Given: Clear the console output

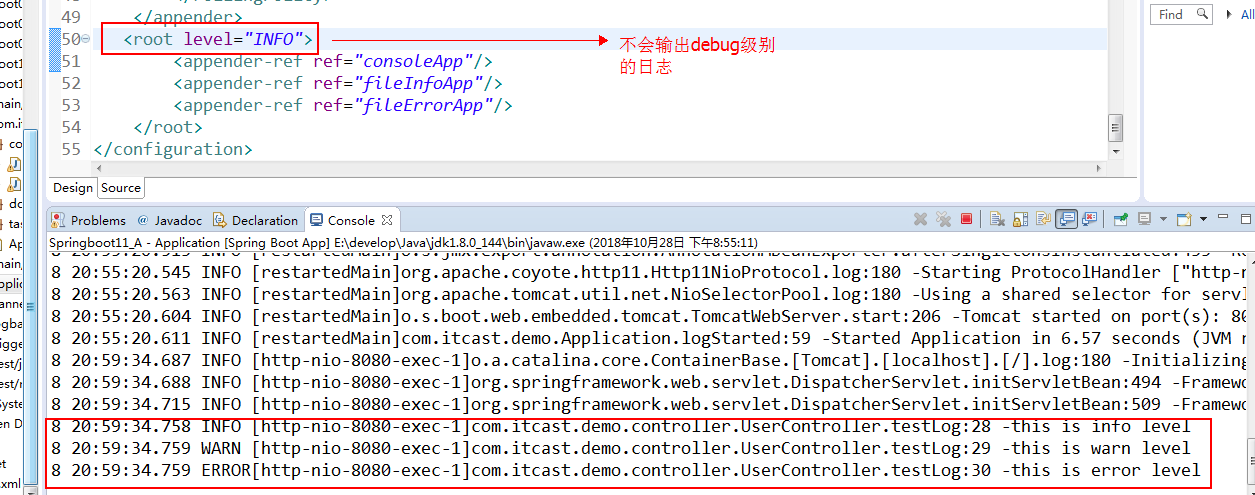Looking at the screenshot, I should click(997, 219).
